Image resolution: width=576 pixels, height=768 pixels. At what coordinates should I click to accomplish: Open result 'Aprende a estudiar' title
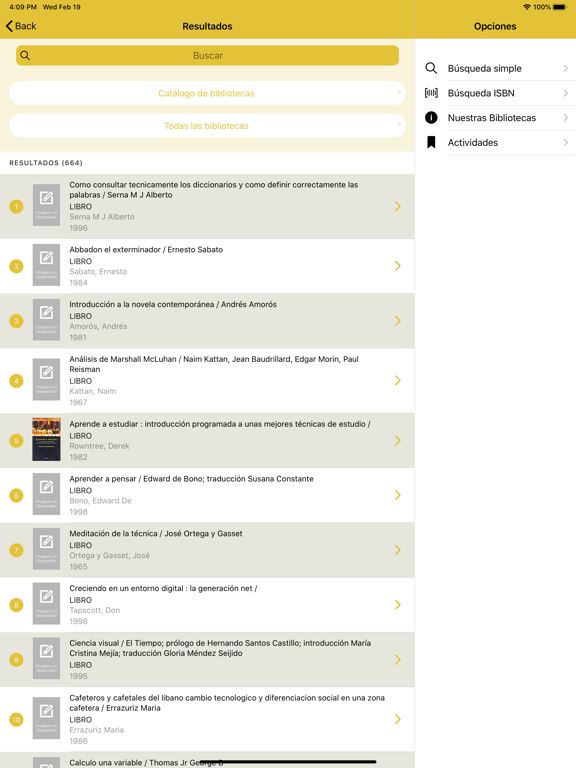point(220,424)
